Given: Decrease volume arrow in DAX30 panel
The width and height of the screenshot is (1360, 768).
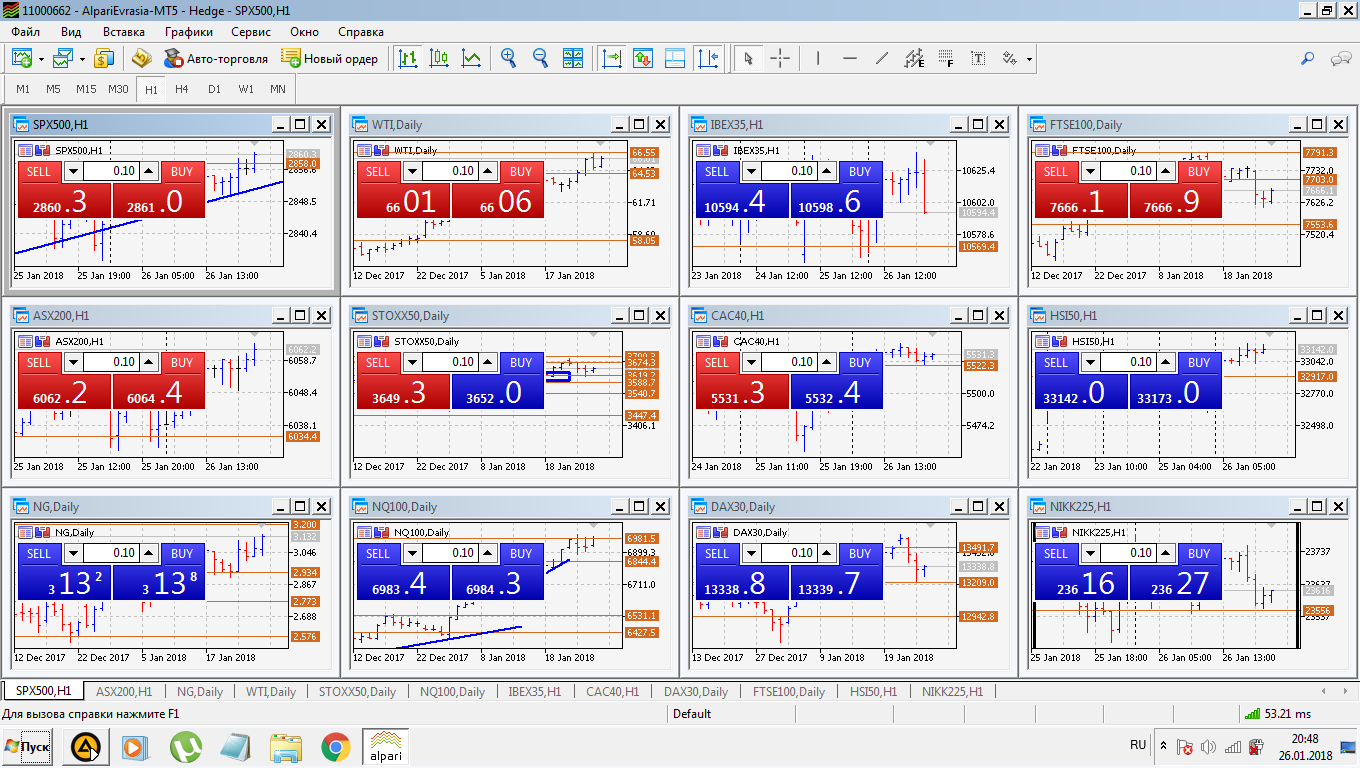Looking at the screenshot, I should coord(752,553).
